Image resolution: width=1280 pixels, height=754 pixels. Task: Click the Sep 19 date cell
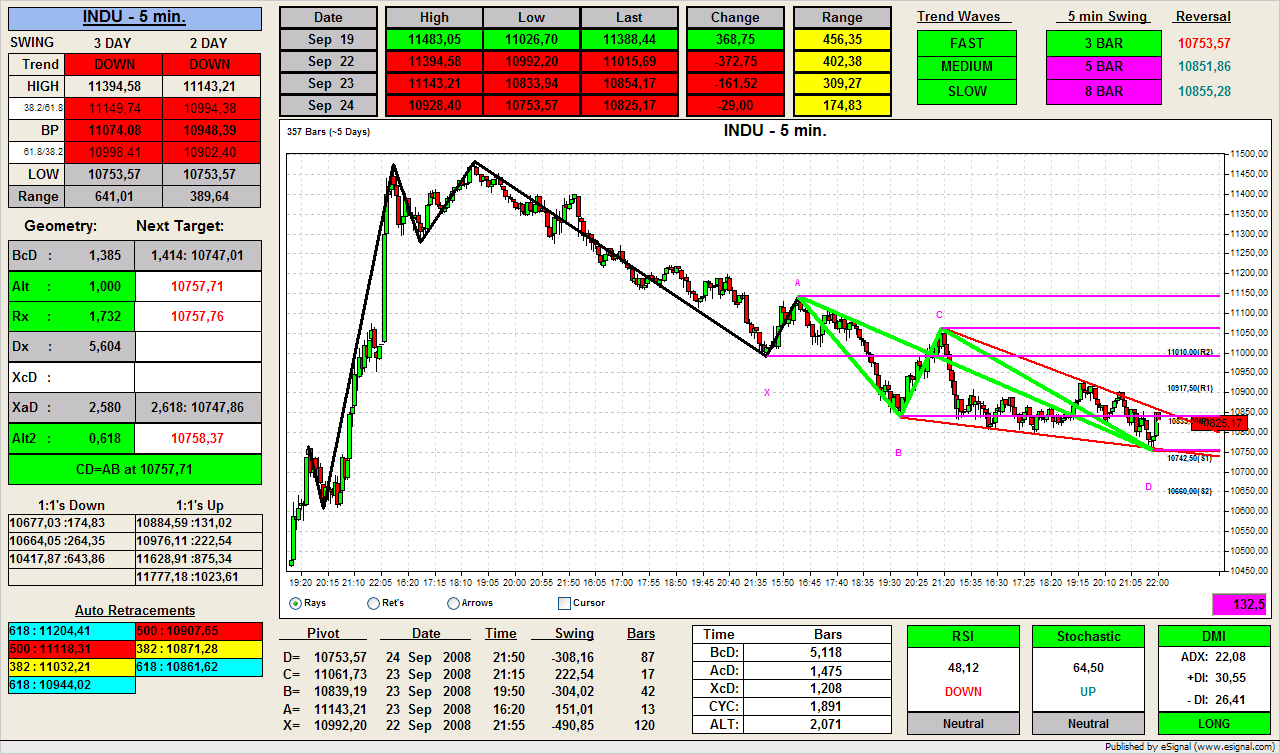pos(328,39)
